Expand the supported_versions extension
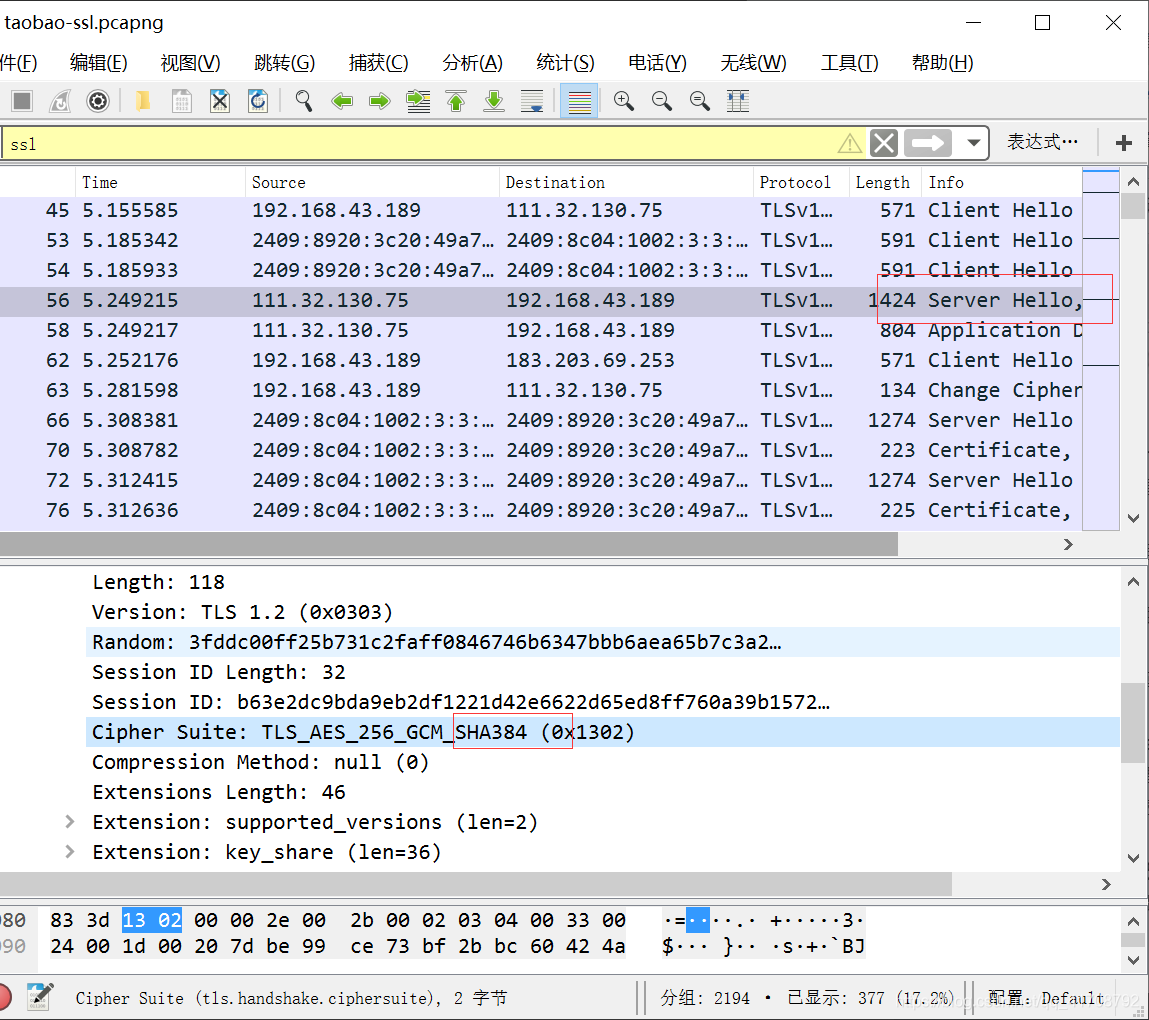Image resolution: width=1149 pixels, height=1020 pixels. tap(70, 822)
